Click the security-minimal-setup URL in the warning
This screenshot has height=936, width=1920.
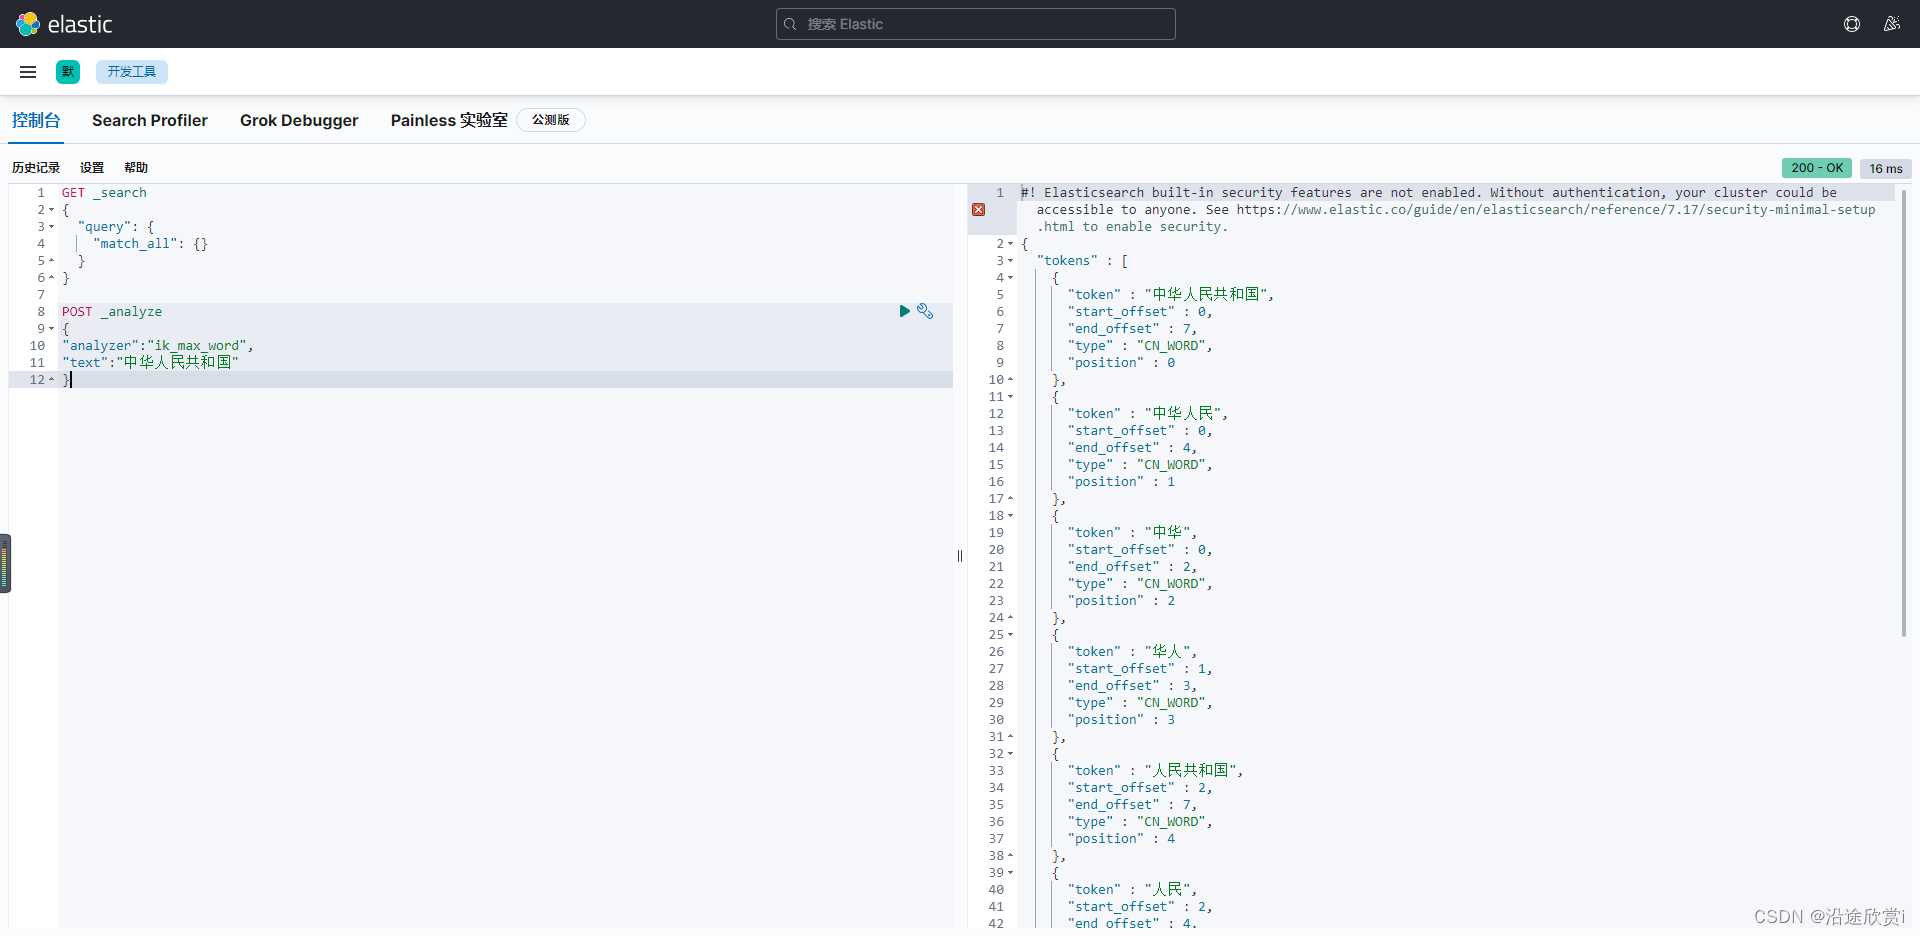pyautogui.click(x=1556, y=210)
